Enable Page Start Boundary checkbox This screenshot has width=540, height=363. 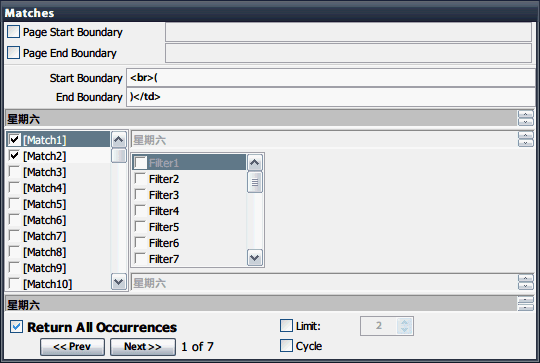click(13, 31)
